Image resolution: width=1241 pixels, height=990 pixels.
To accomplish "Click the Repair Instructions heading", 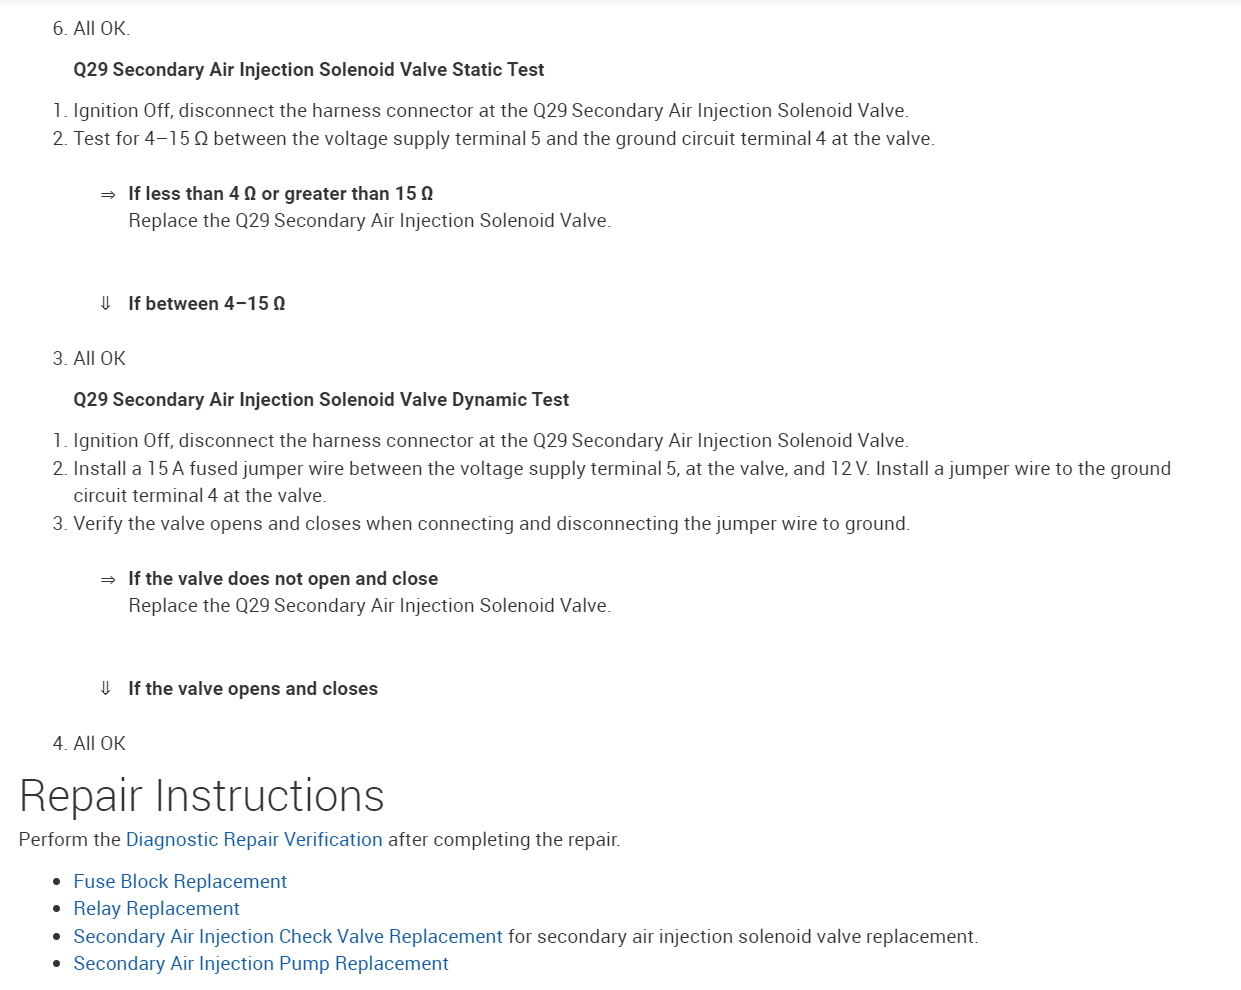I will tap(202, 796).
